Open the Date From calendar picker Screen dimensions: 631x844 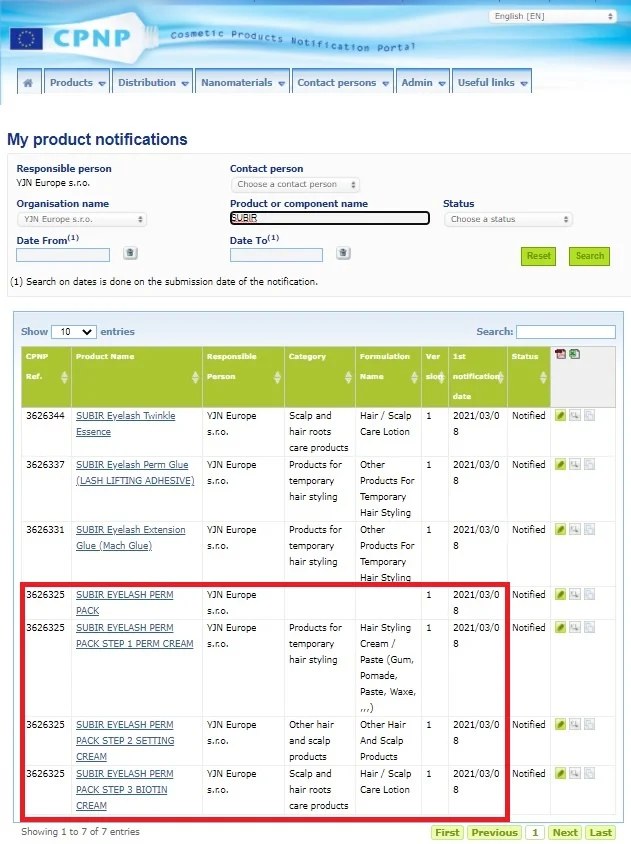point(130,253)
